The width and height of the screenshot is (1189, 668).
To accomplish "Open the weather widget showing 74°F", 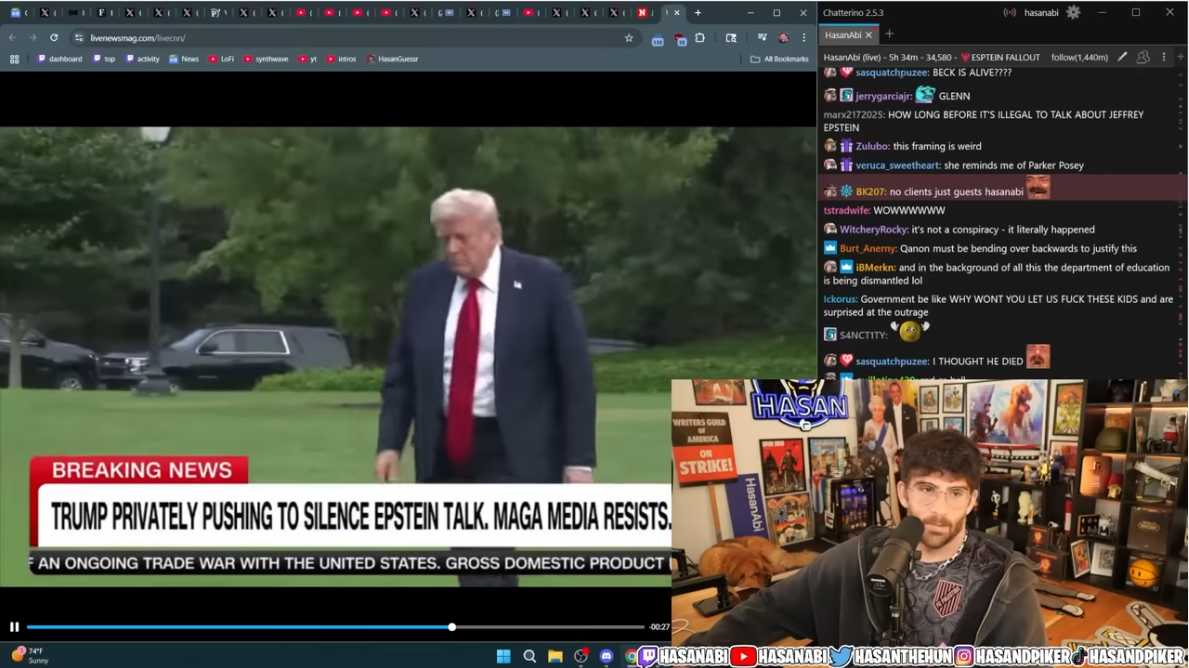I will click(31, 655).
